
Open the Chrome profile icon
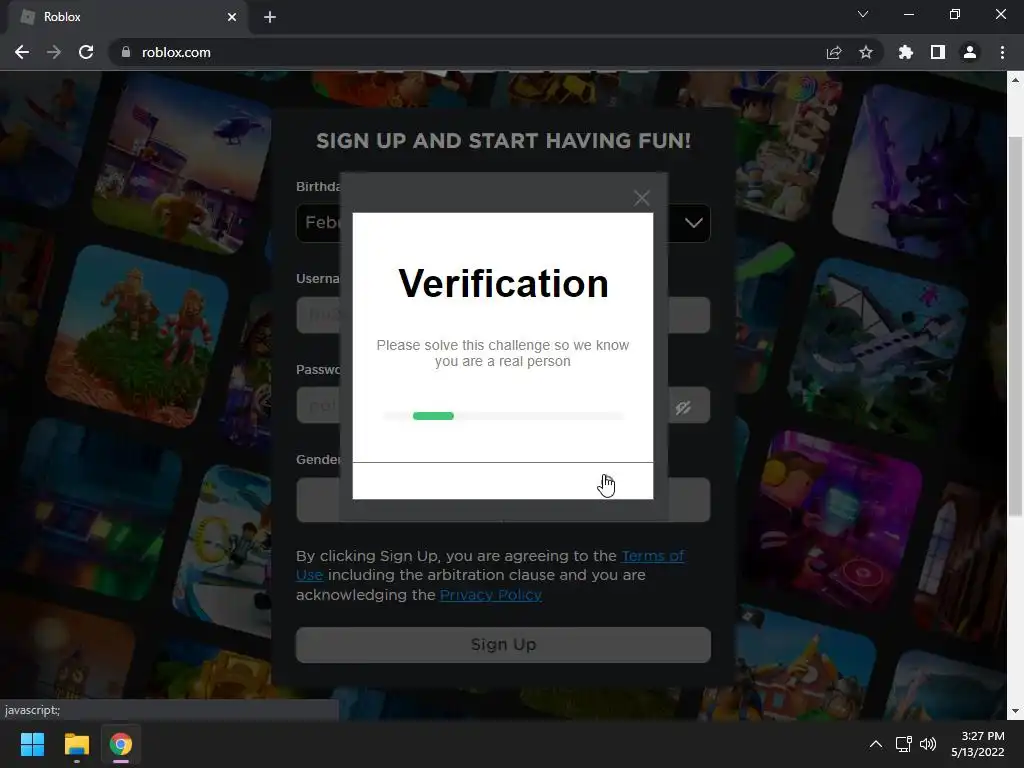pyautogui.click(x=970, y=52)
